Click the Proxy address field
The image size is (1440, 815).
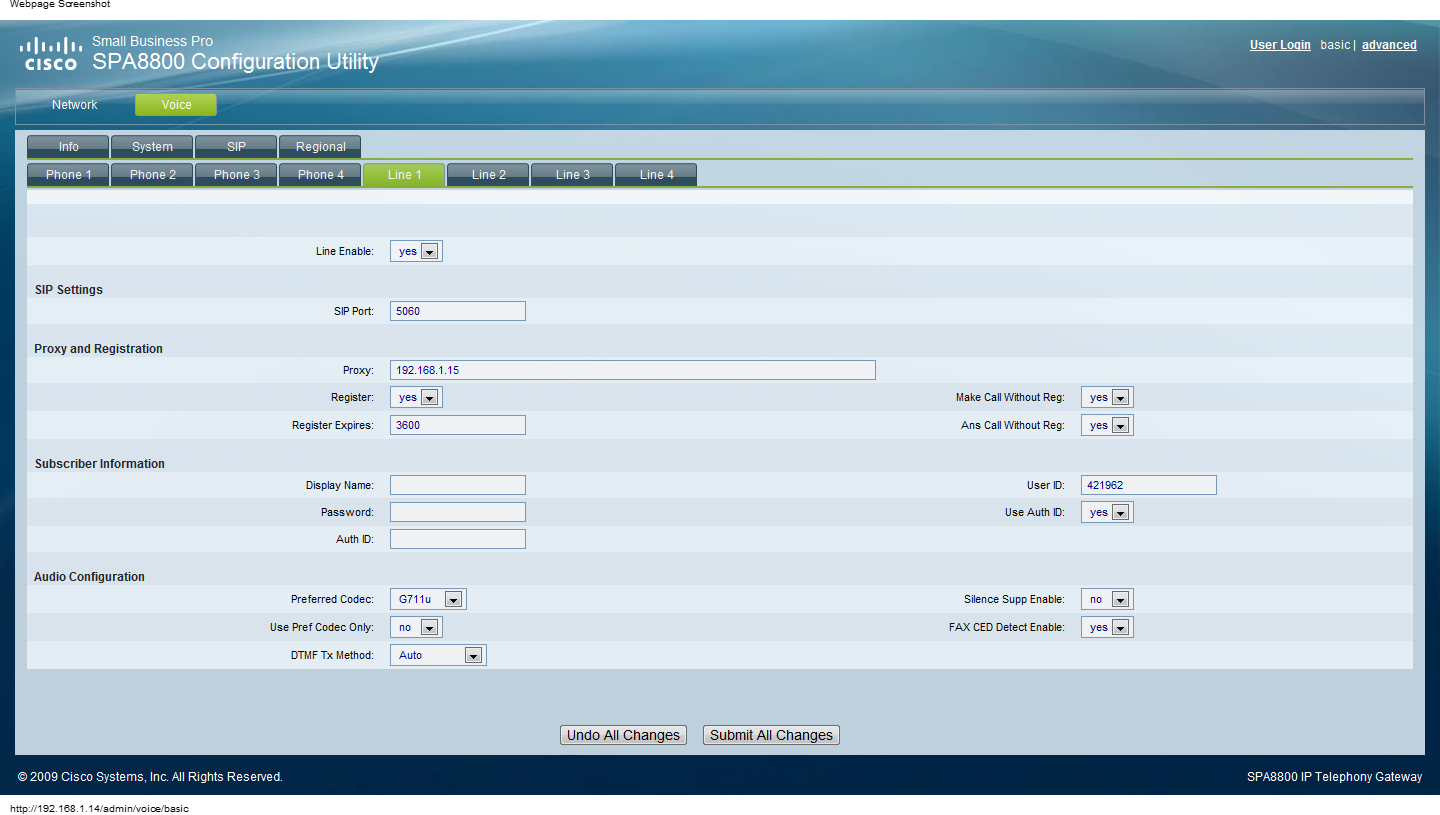tap(633, 370)
